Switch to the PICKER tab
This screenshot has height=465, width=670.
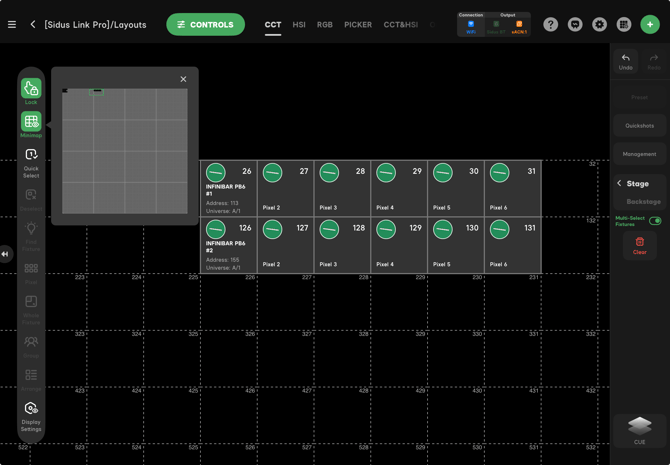358,25
